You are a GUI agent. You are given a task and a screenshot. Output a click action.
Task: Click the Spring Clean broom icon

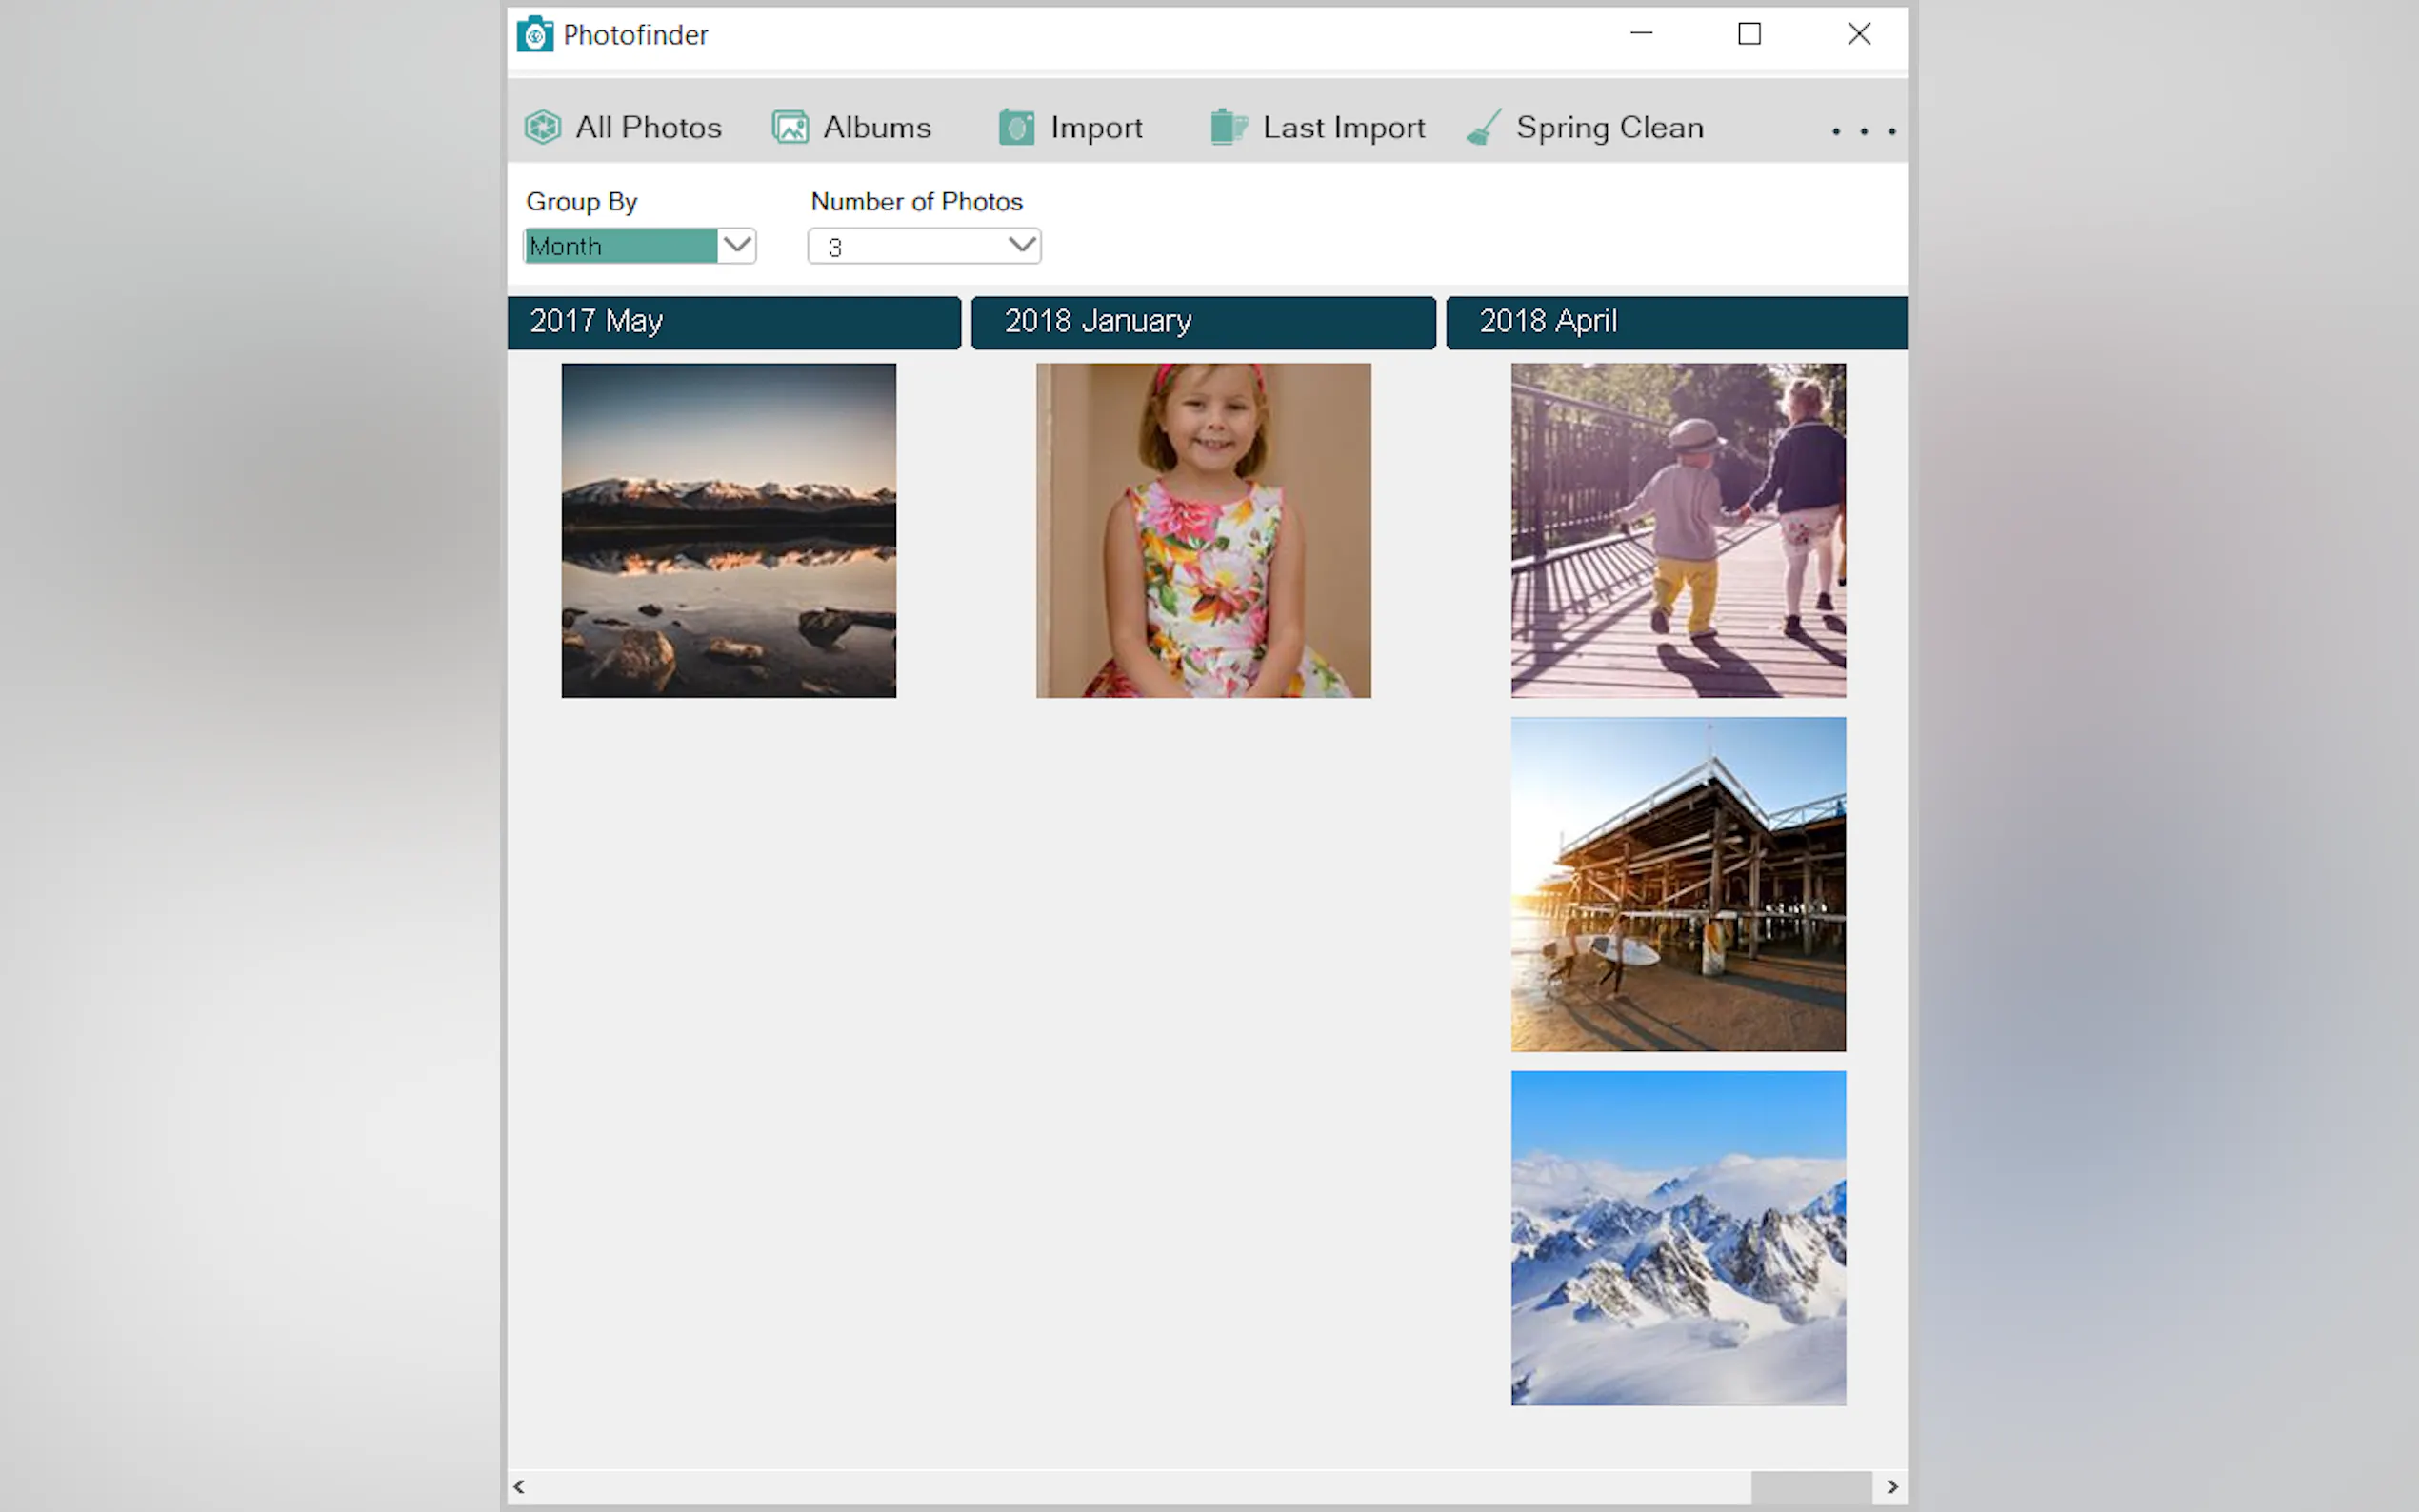tap(1484, 127)
